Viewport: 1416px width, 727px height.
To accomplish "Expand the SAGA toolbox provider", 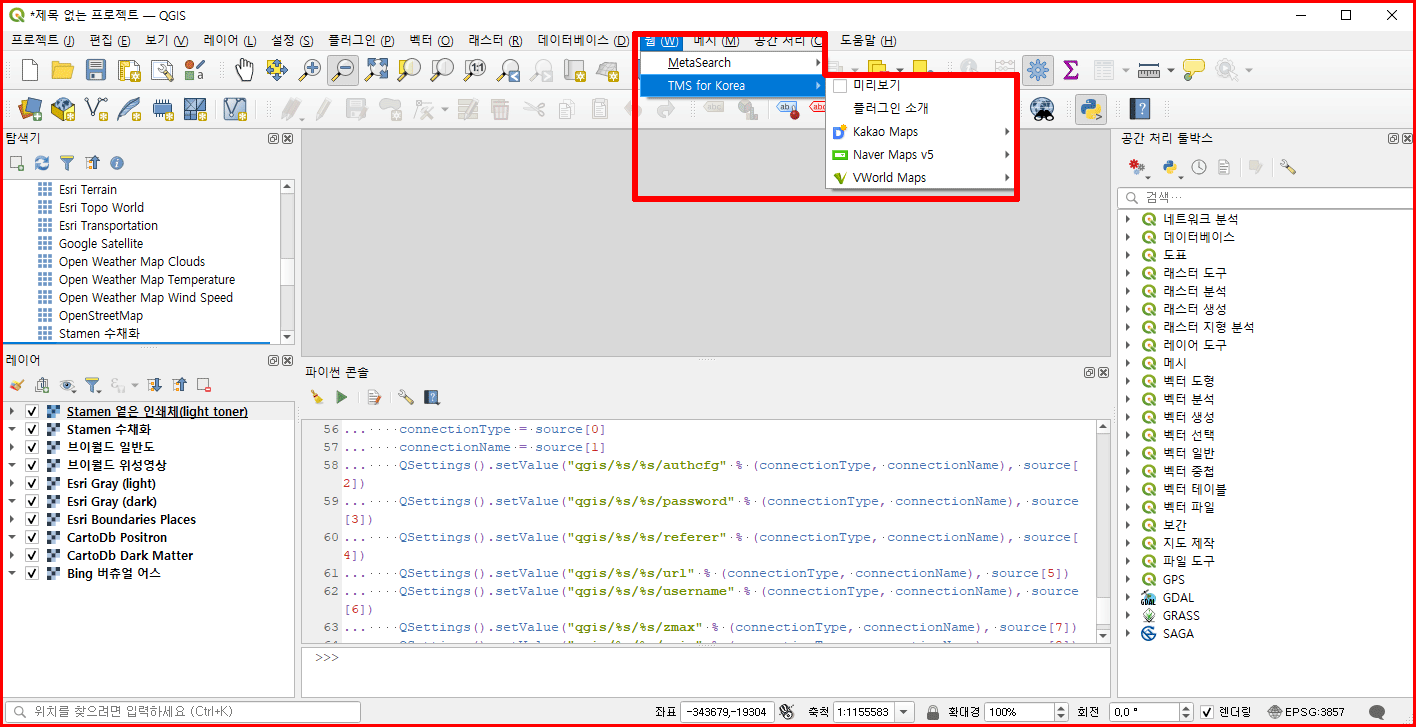I will click(1128, 633).
